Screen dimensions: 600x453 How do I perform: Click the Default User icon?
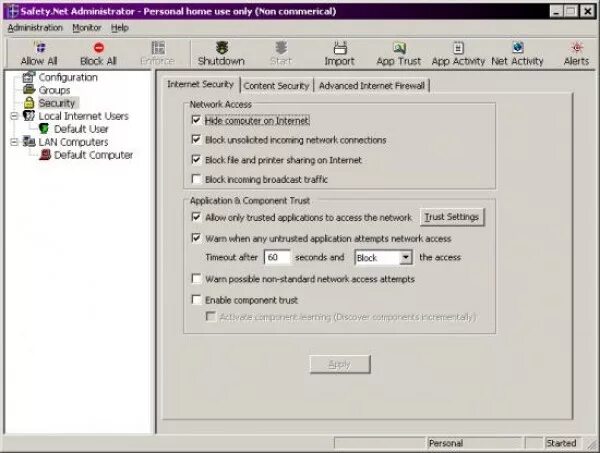[x=44, y=129]
